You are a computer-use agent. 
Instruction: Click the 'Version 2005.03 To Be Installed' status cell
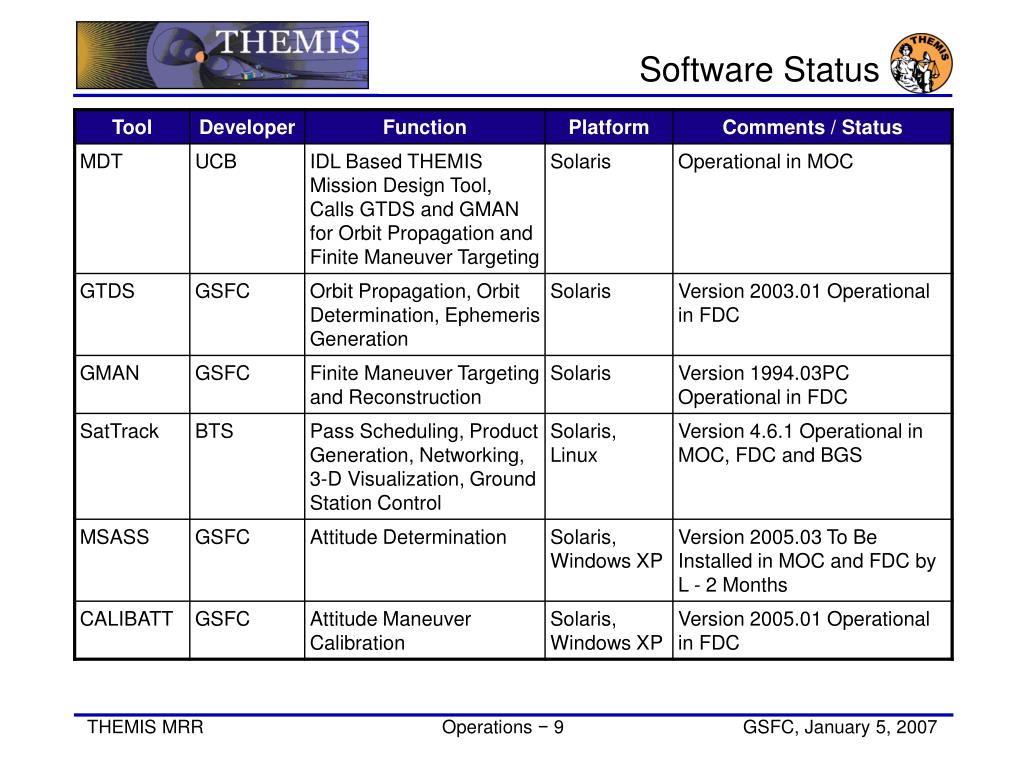(812, 560)
